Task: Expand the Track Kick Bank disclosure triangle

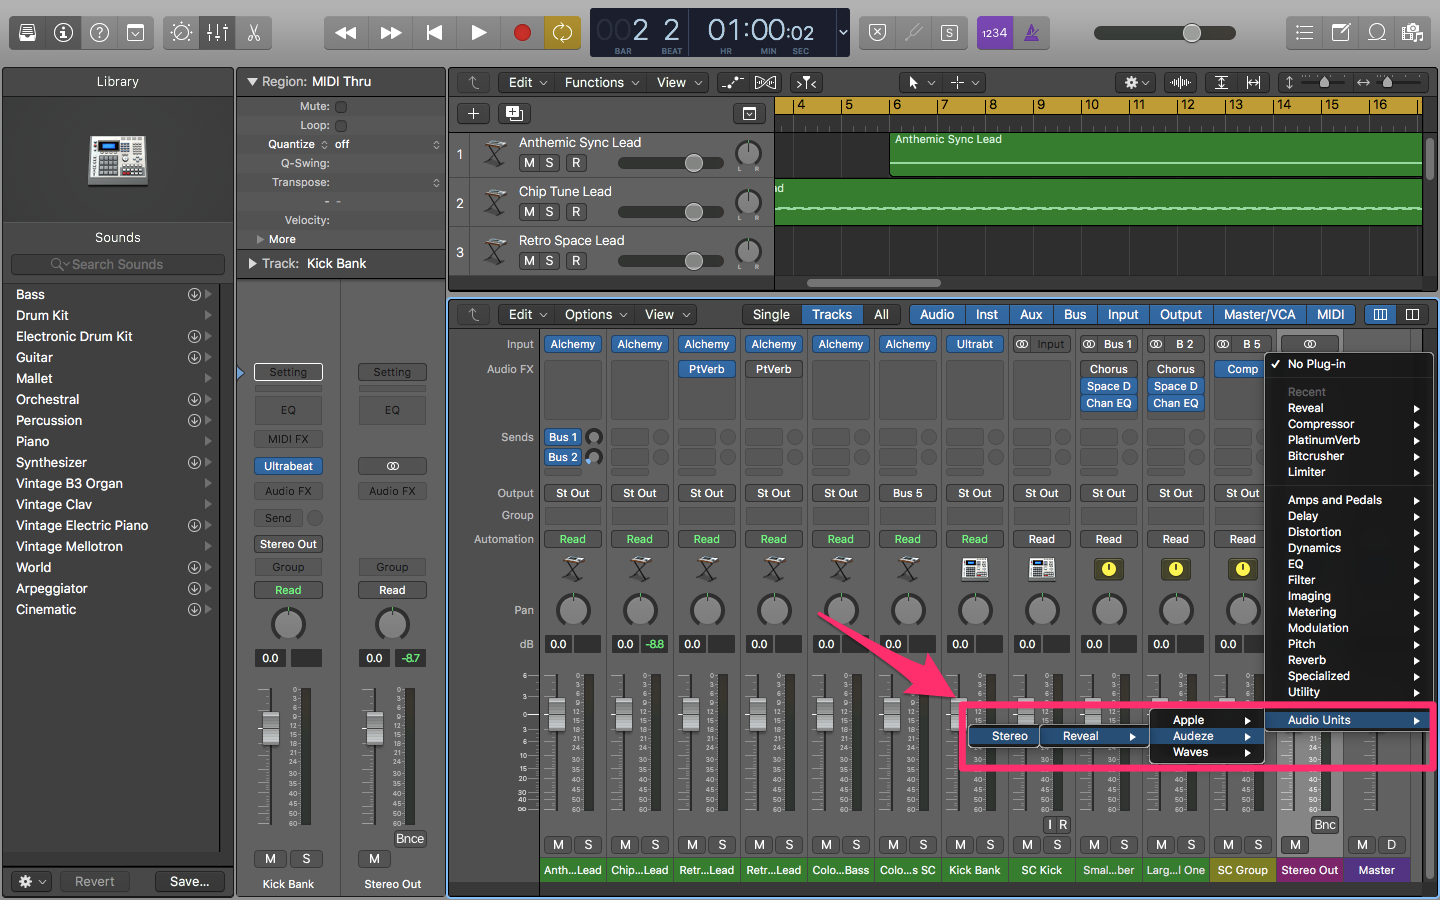Action: click(252, 263)
